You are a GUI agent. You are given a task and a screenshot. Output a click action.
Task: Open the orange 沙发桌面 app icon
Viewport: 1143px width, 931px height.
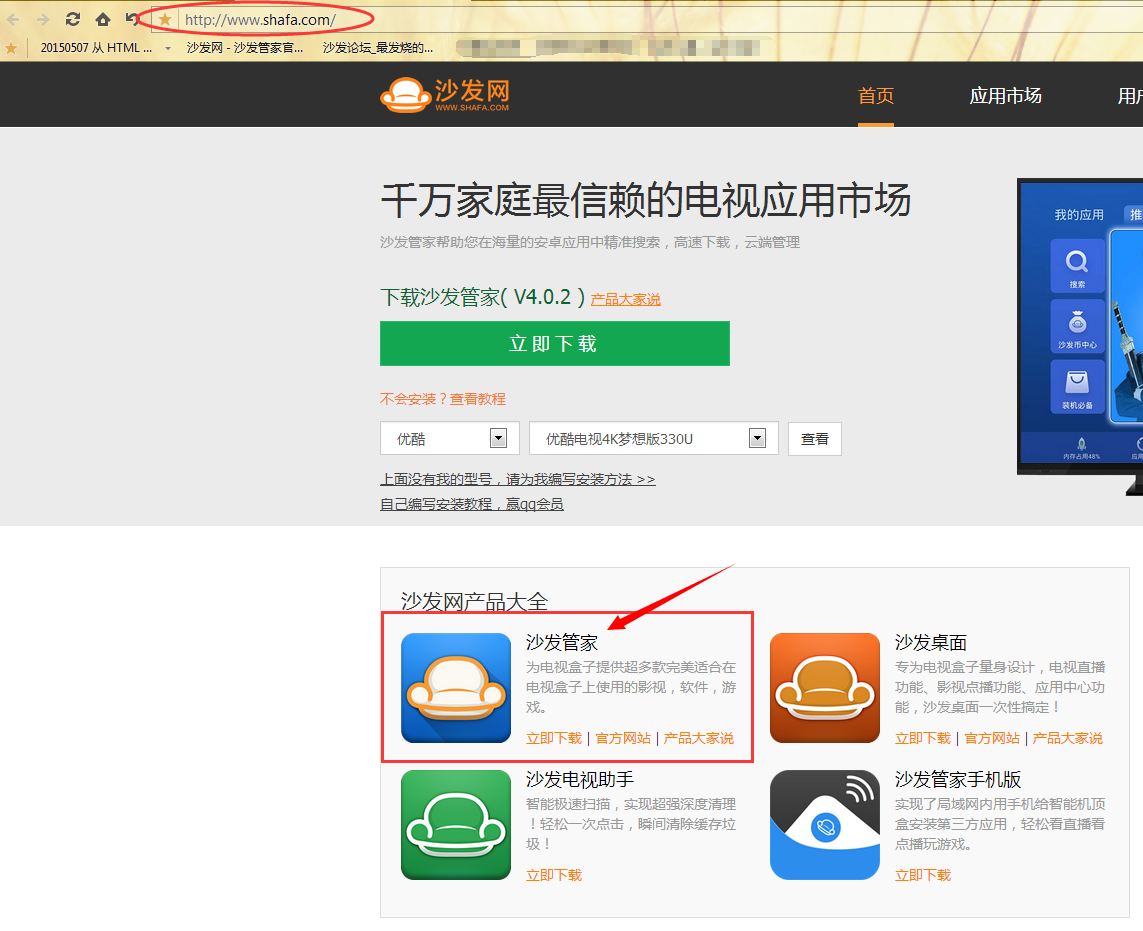[x=824, y=687]
